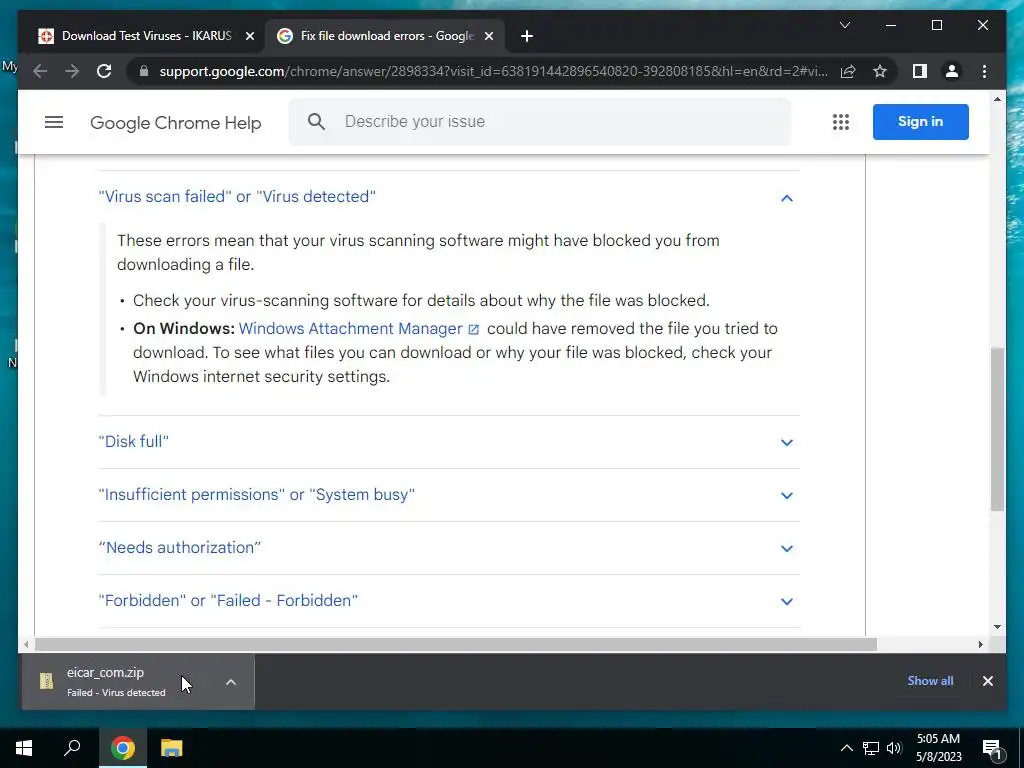Viewport: 1024px width, 768px height.
Task: Open options arrow for eicar_com.zip download
Action: click(x=231, y=682)
